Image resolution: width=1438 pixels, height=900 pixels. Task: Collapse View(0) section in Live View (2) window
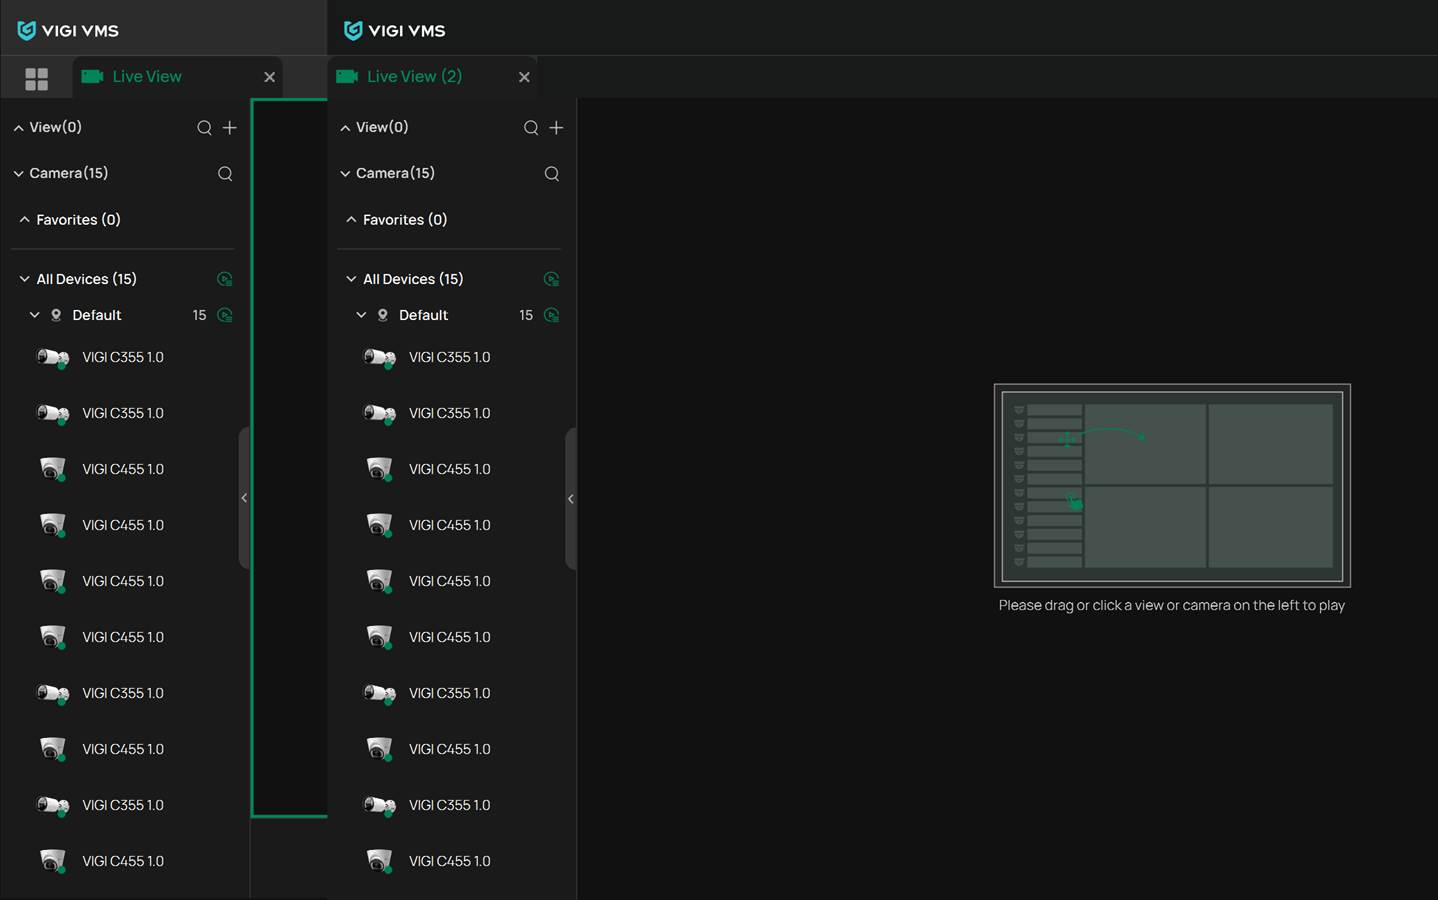(345, 128)
